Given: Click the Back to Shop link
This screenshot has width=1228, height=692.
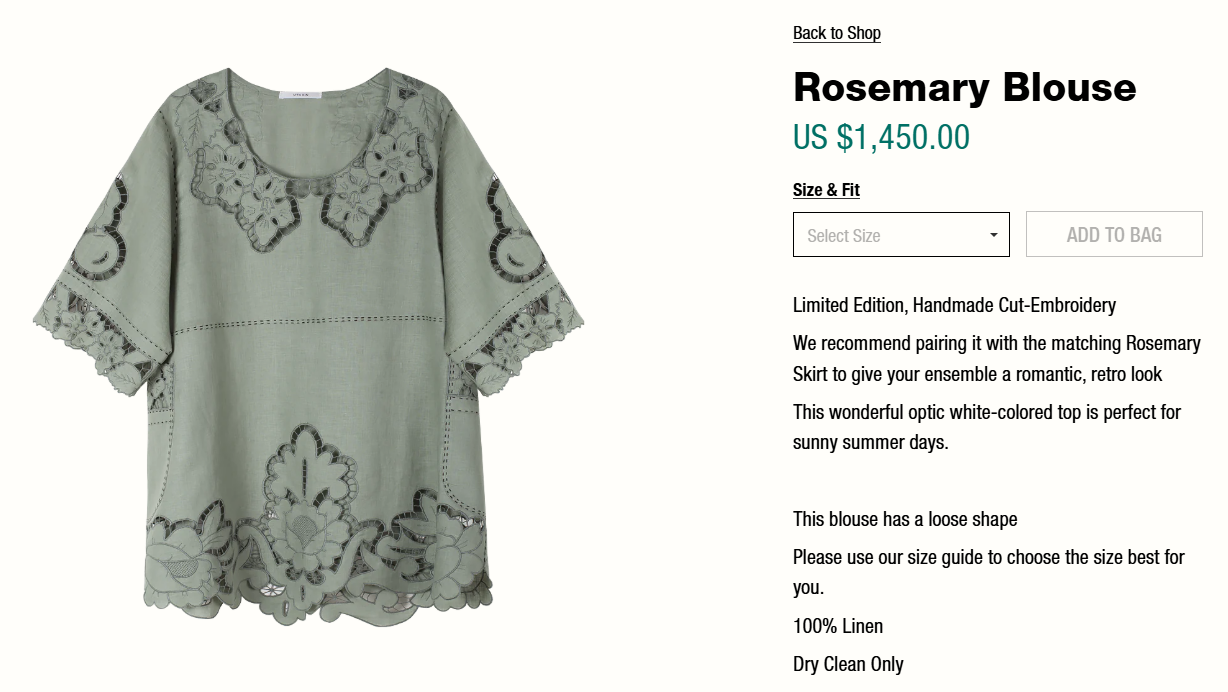Looking at the screenshot, I should 836,33.
